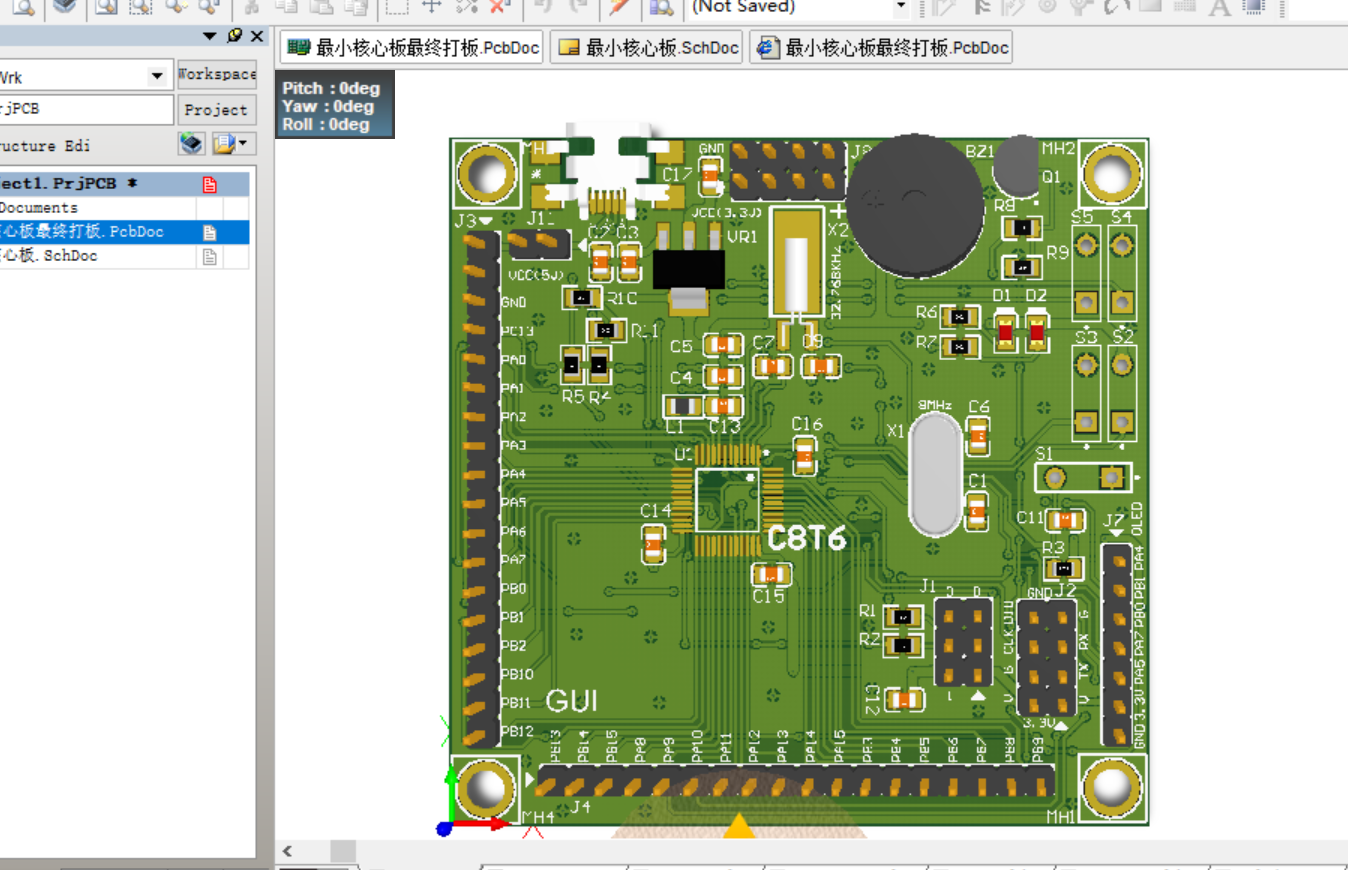Image resolution: width=1348 pixels, height=870 pixels.
Task: Select the red LED D1 component
Action: point(1005,332)
